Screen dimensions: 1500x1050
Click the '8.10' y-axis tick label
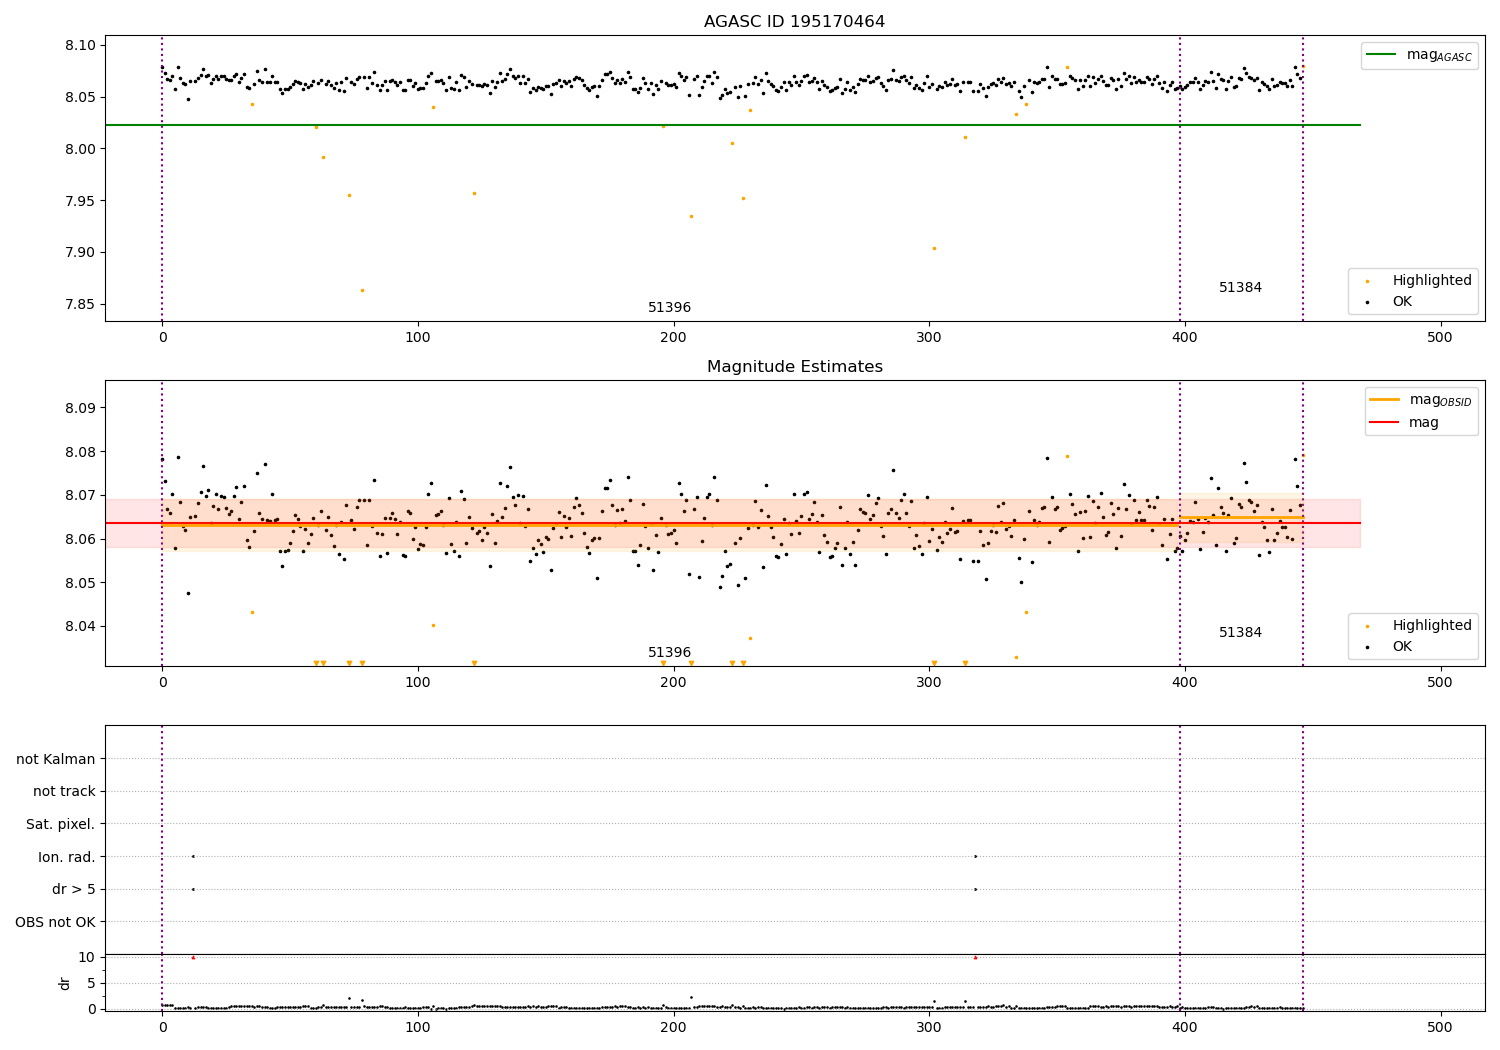coord(81,45)
